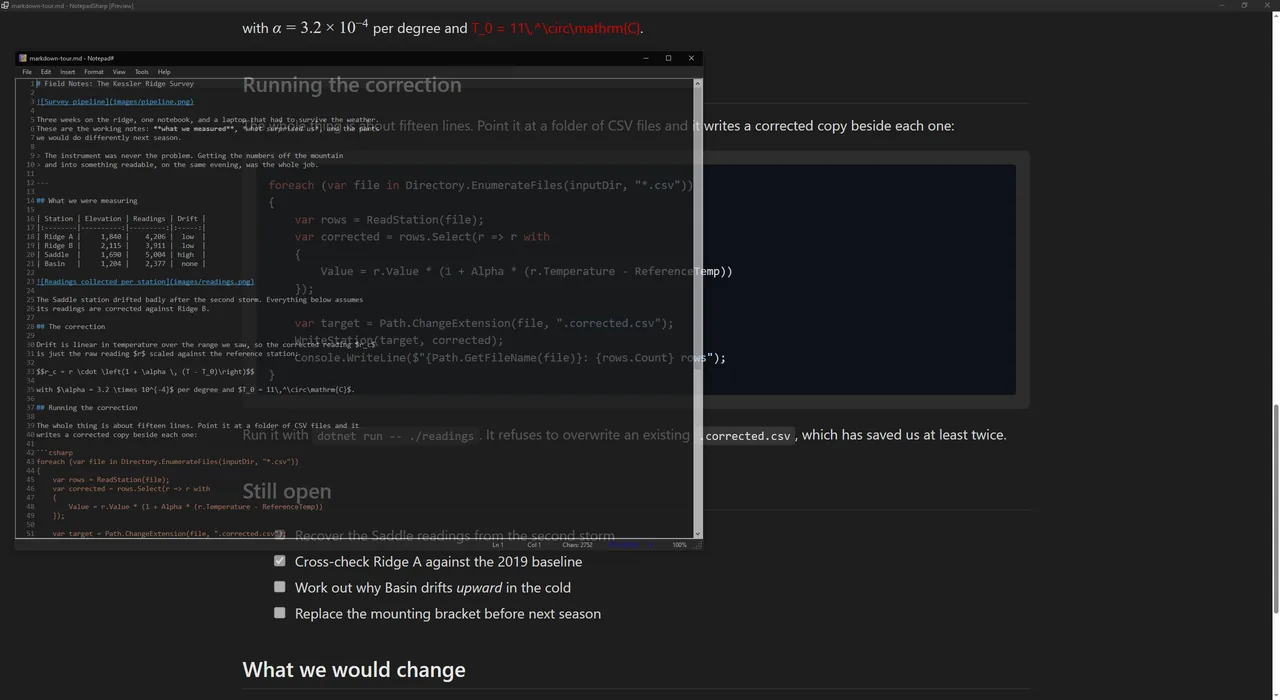Click the preview window's title bar icon
This screenshot has height=700, width=1280.
tap(5, 5)
